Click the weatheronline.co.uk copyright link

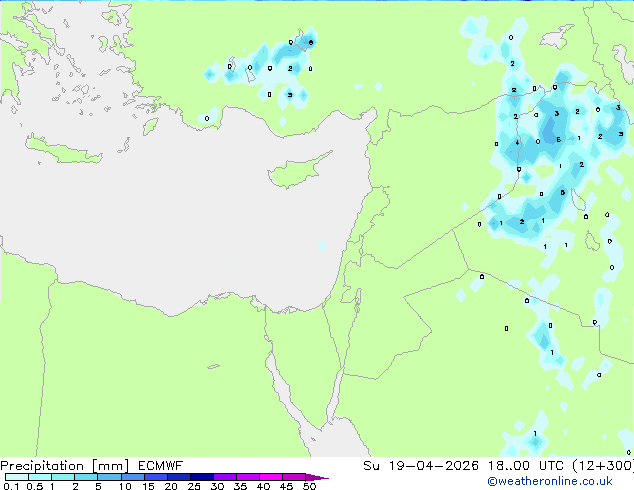(550, 481)
